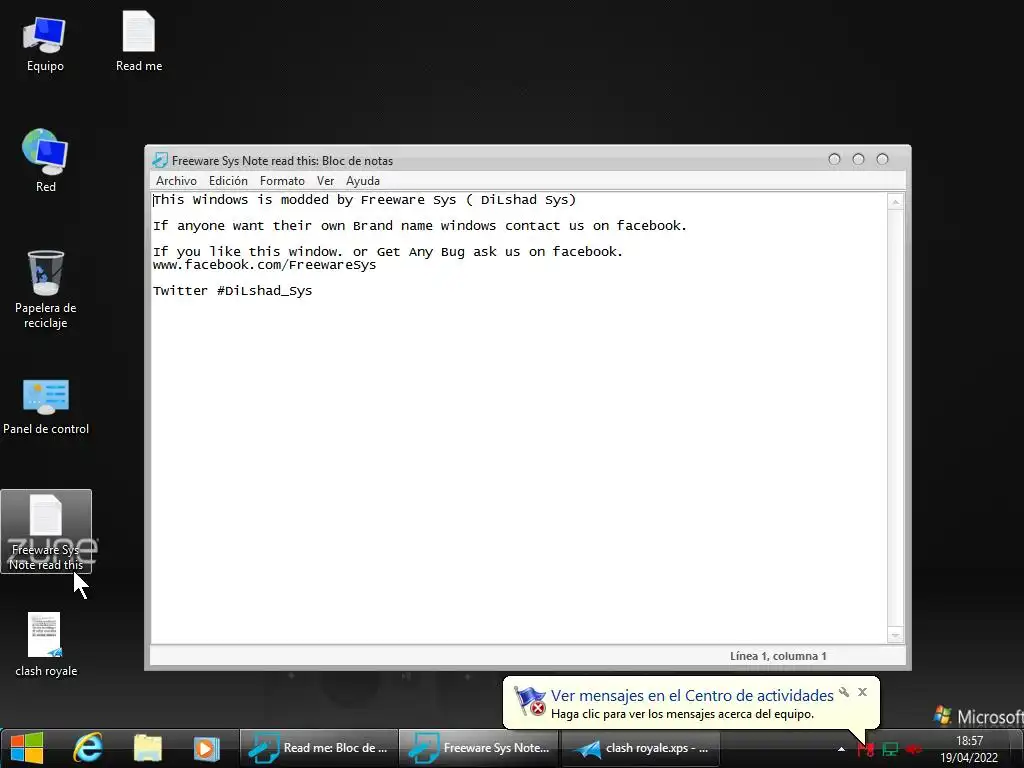Image resolution: width=1024 pixels, height=768 pixels.
Task: Open the taskbar clock showing 18:57
Action: tap(969, 749)
